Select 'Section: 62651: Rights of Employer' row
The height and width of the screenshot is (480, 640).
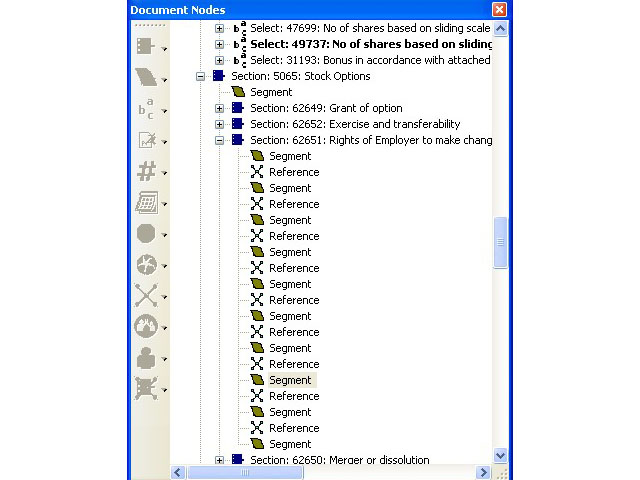[371, 140]
